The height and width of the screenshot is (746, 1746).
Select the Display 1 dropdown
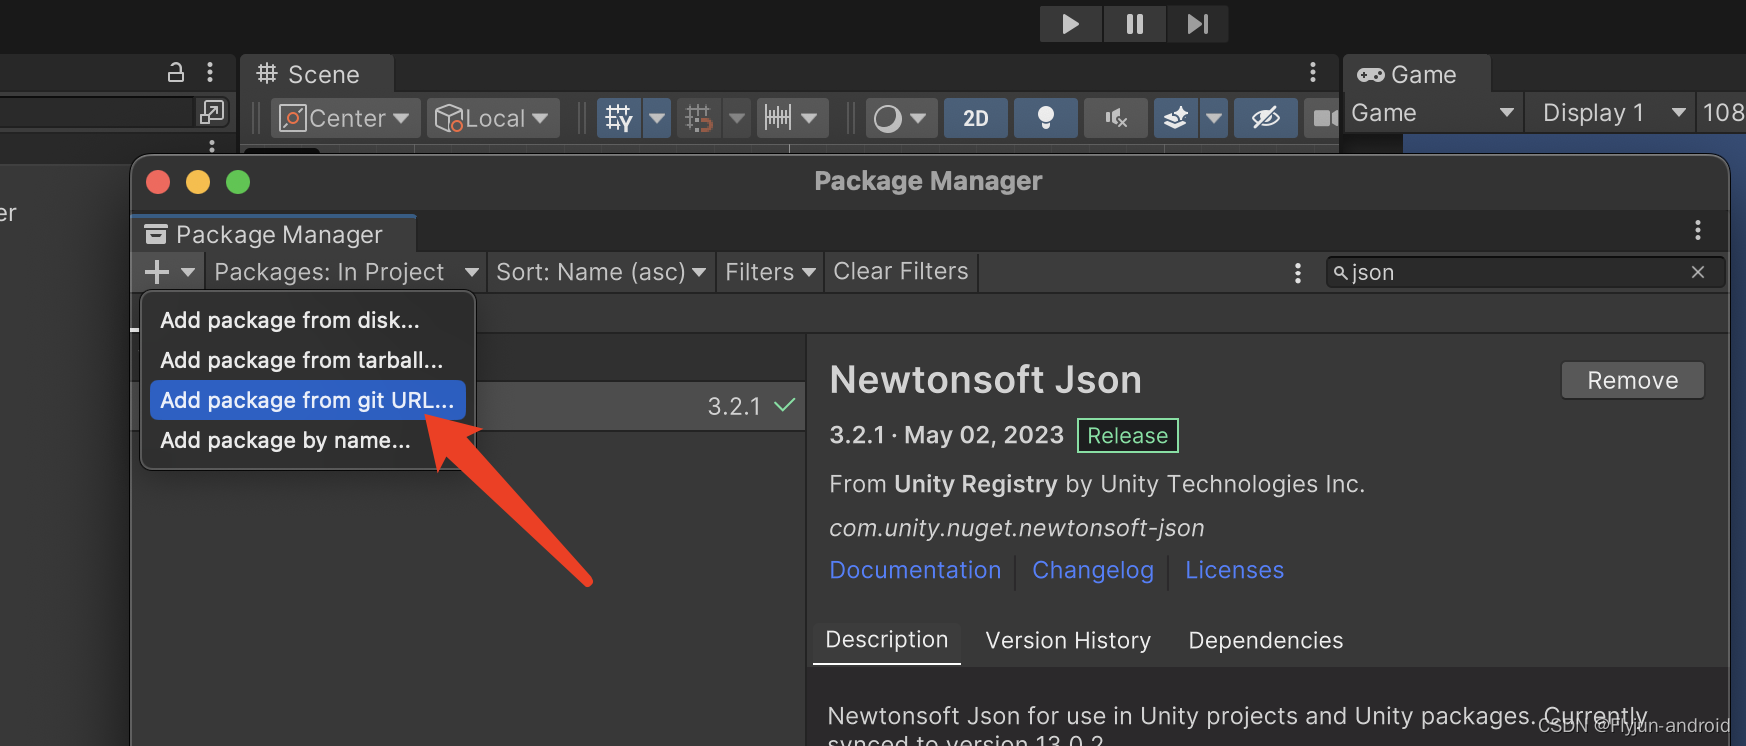[x=1611, y=113]
